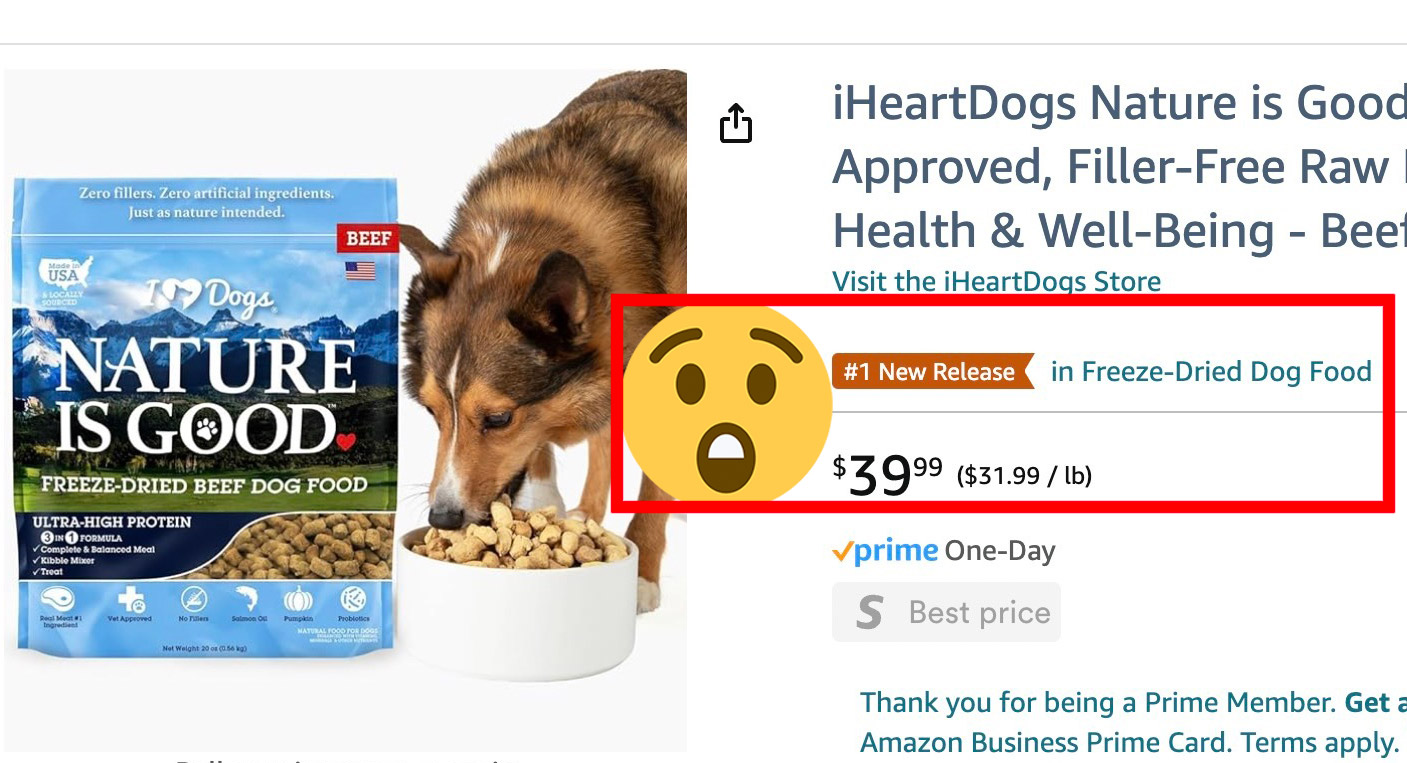Viewport: 1407px width, 763px height.
Task: Click the BEEF red label on the bag
Action: [x=367, y=238]
